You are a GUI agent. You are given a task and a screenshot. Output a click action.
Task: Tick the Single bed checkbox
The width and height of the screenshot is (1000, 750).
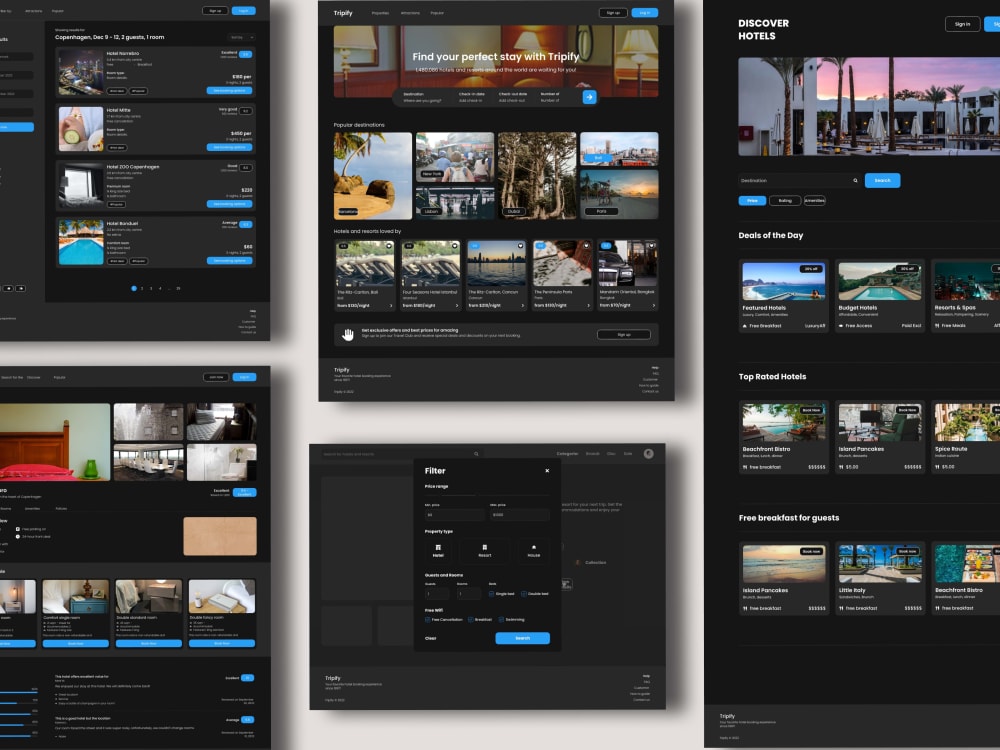491,594
